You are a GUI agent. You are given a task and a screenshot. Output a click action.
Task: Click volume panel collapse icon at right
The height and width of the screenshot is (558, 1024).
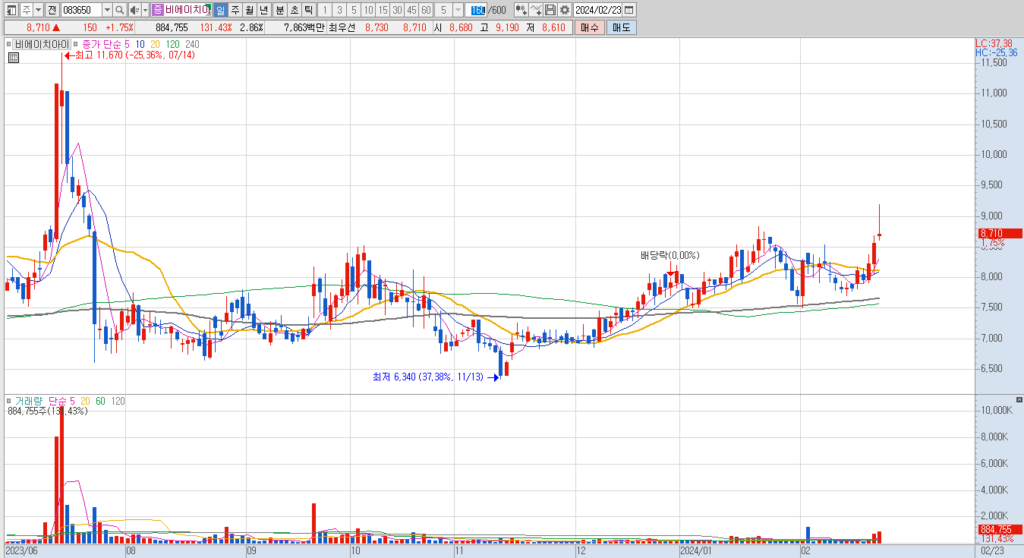[x=1019, y=399]
